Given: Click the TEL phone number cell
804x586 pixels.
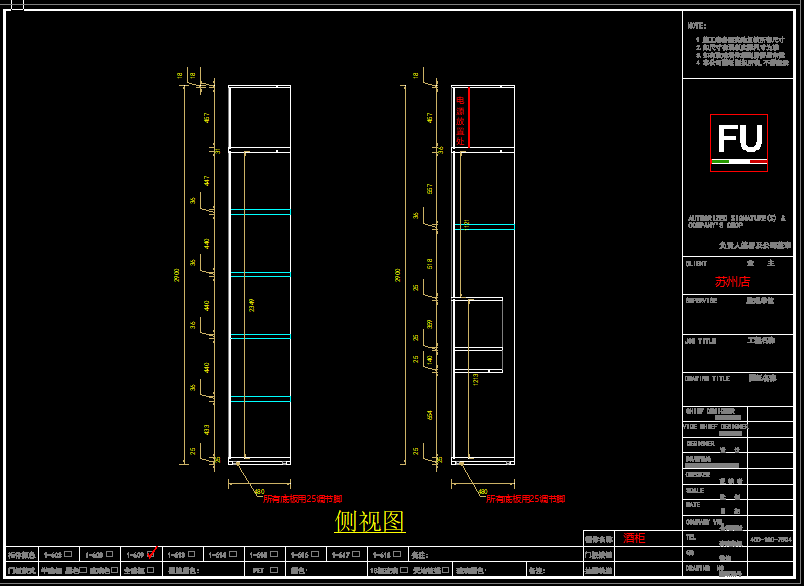Looking at the screenshot, I should click(x=770, y=538).
